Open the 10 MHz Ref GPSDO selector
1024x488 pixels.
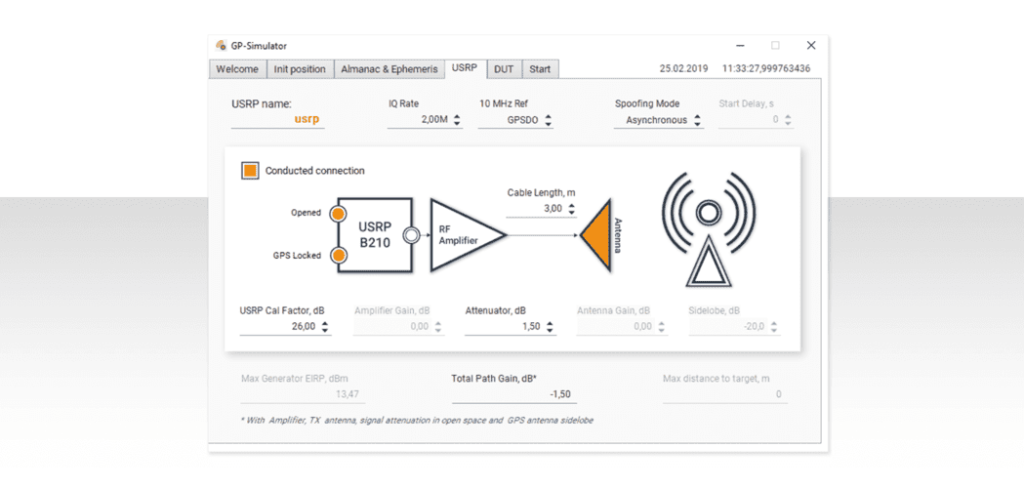pyautogui.click(x=516, y=120)
